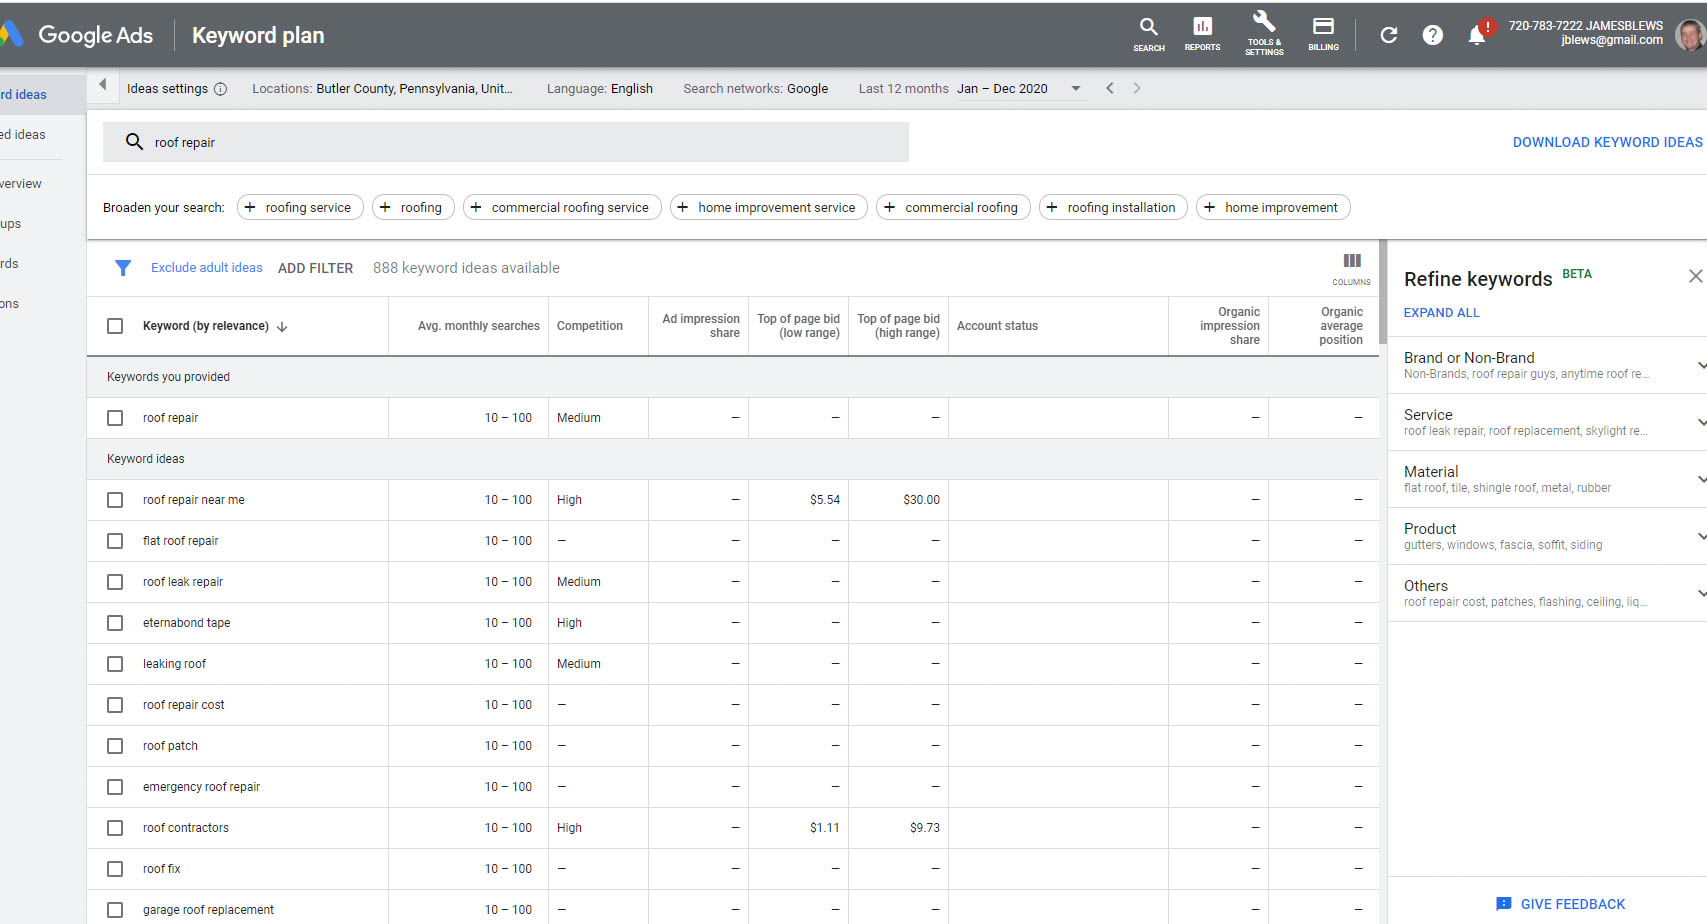Click the $30.00 high range bid
The width and height of the screenshot is (1707, 924).
coord(921,500)
